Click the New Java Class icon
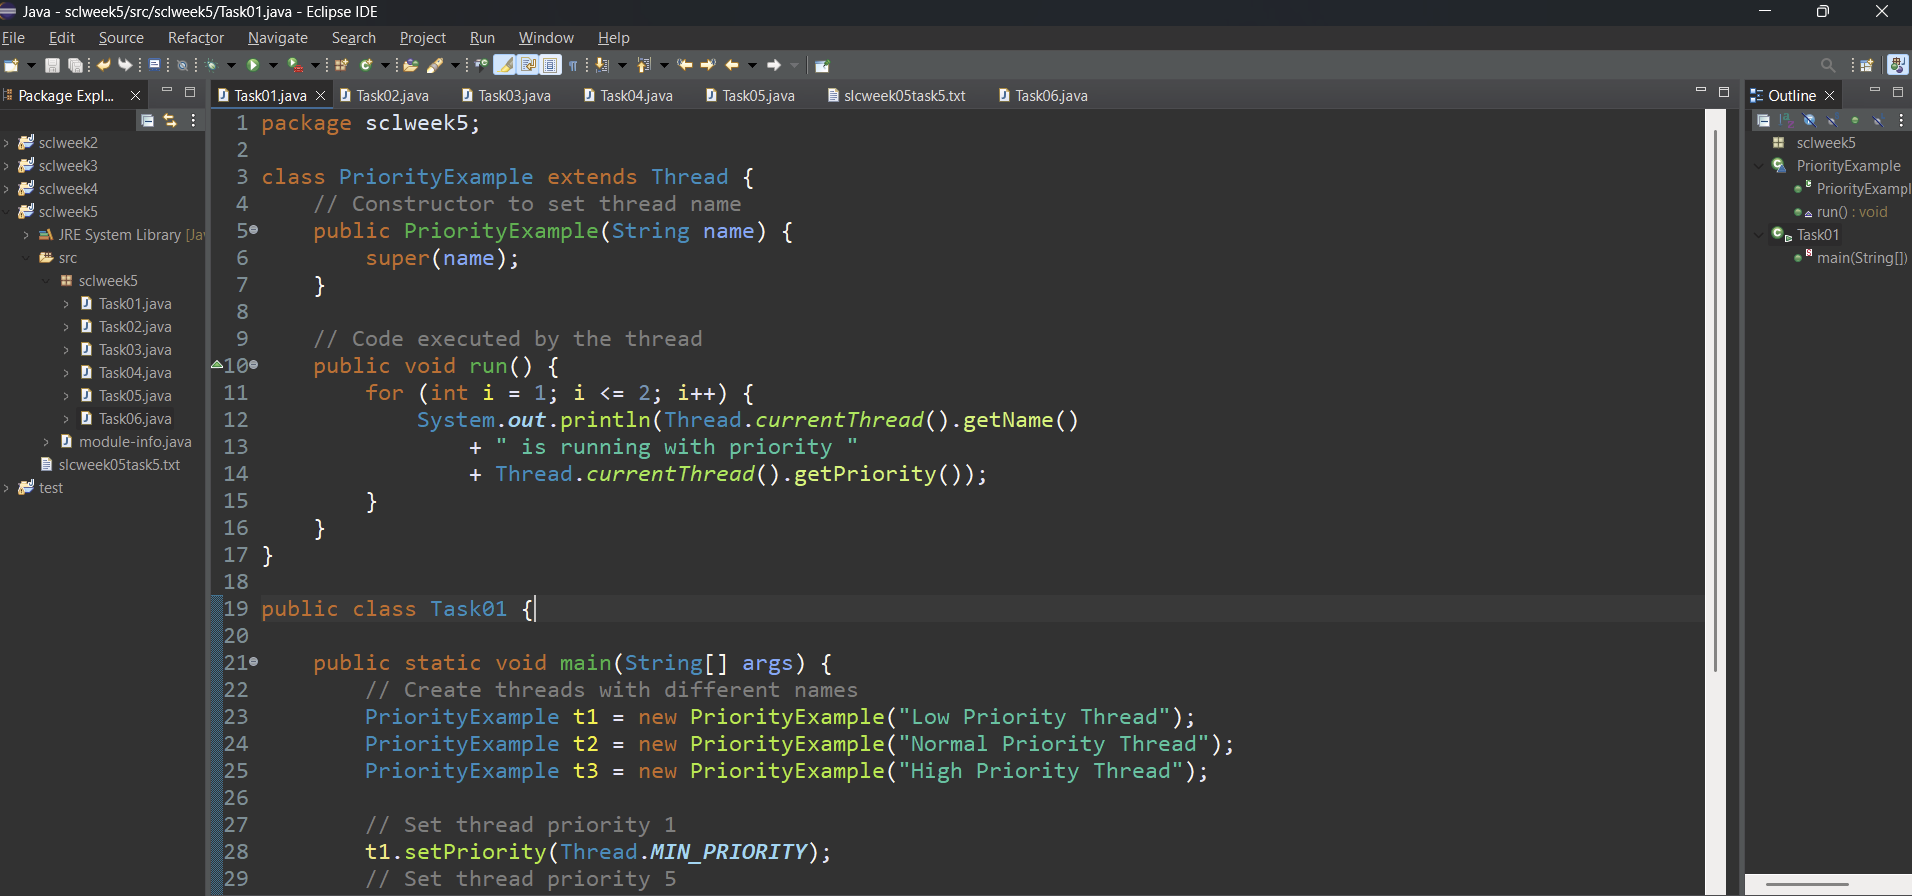Image resolution: width=1912 pixels, height=896 pixels. pos(366,65)
